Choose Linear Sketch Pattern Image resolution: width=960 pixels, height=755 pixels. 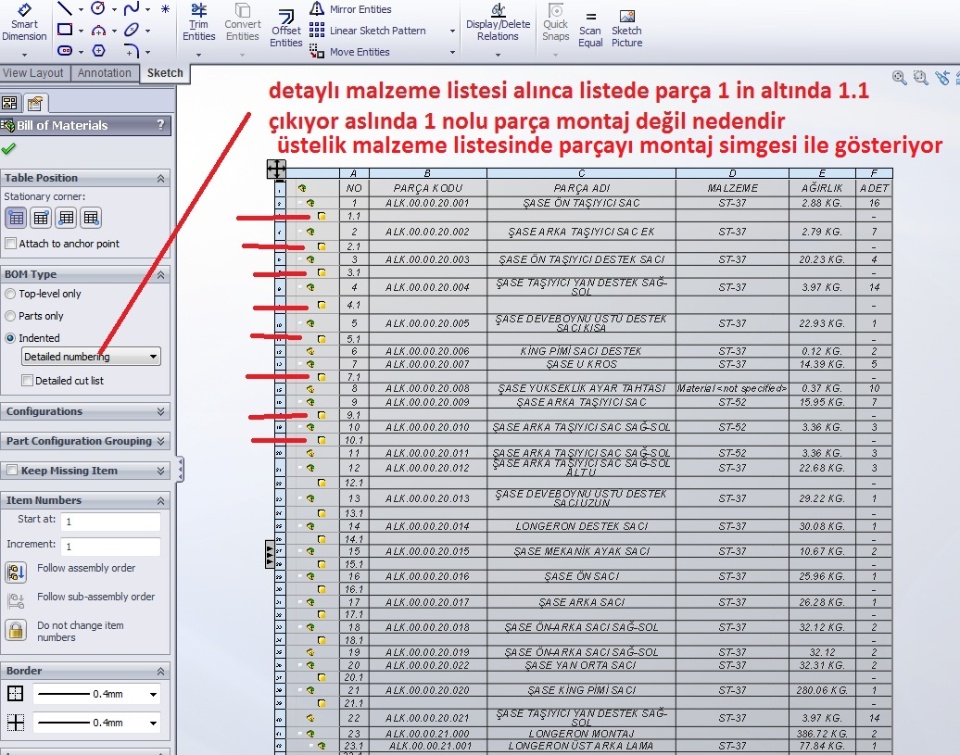[x=367, y=31]
